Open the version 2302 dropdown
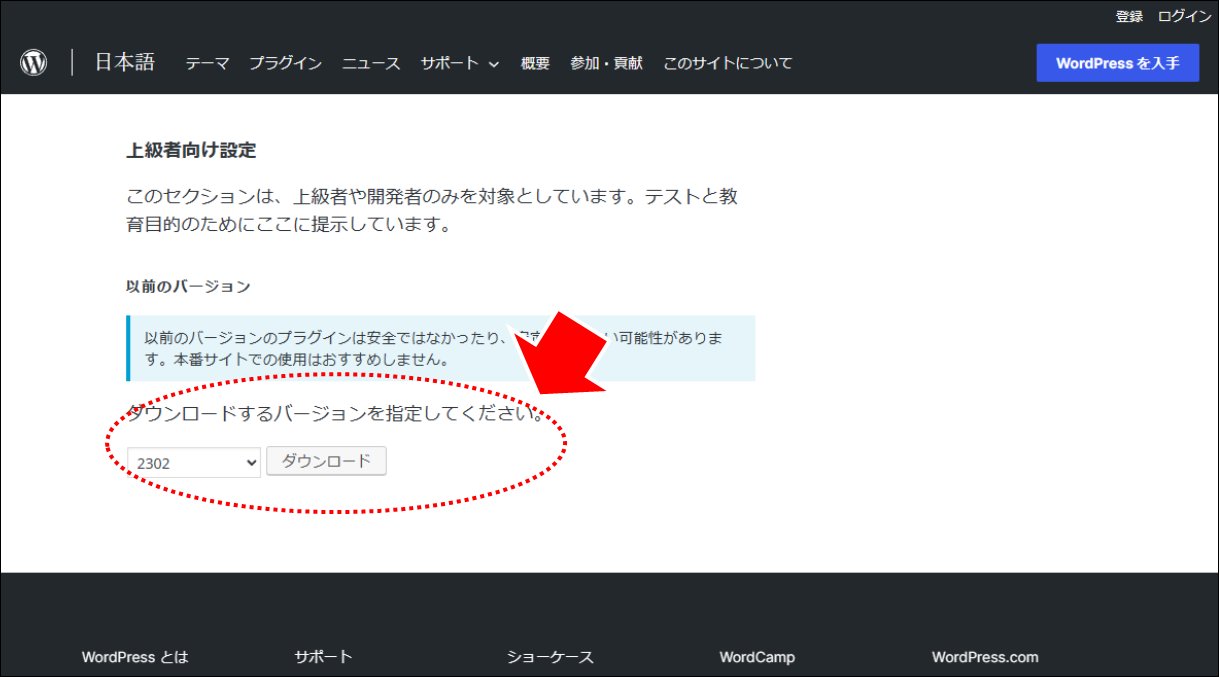Viewport: 1219px width, 677px height. (x=194, y=462)
